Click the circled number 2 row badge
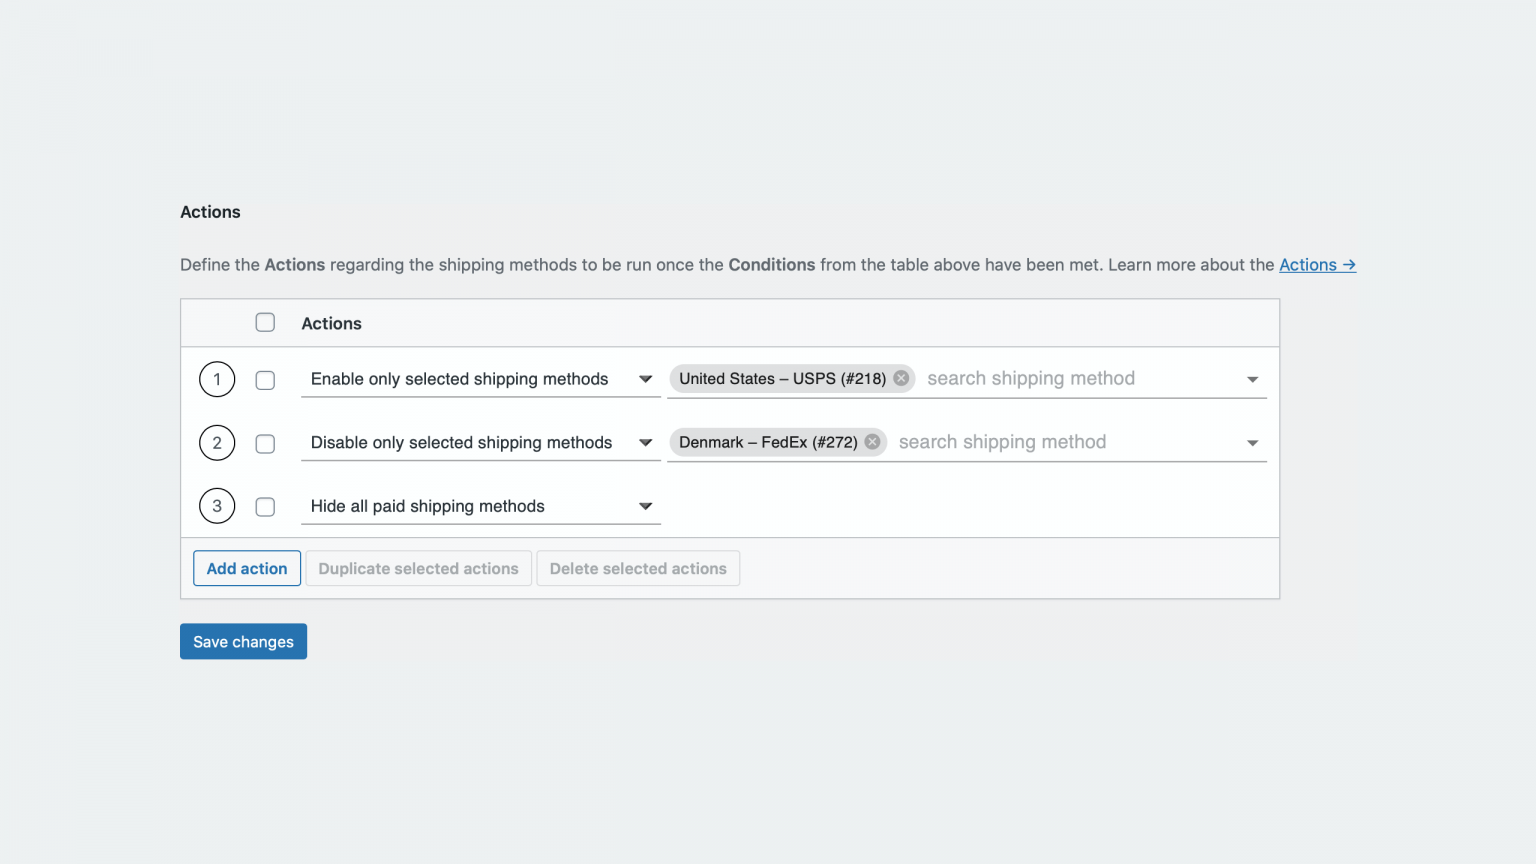Screen dimensions: 1536x864 pyautogui.click(x=217, y=442)
